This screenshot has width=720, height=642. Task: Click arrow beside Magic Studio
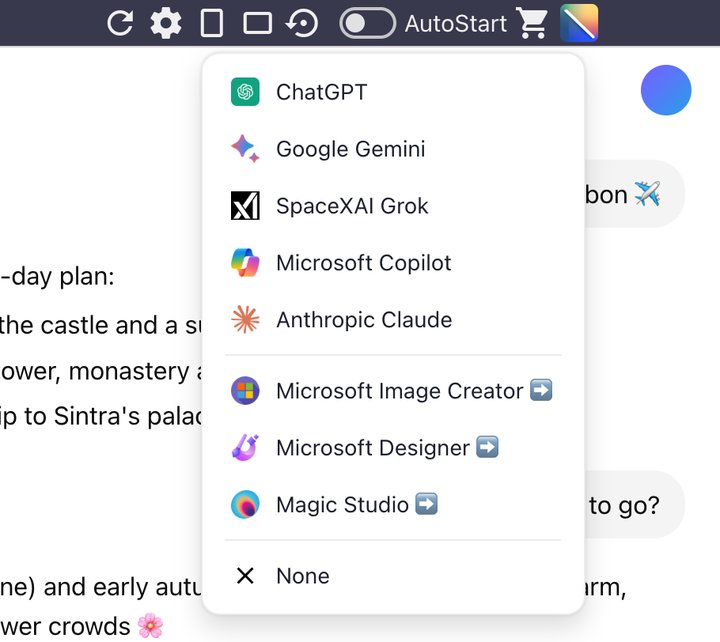(x=427, y=504)
